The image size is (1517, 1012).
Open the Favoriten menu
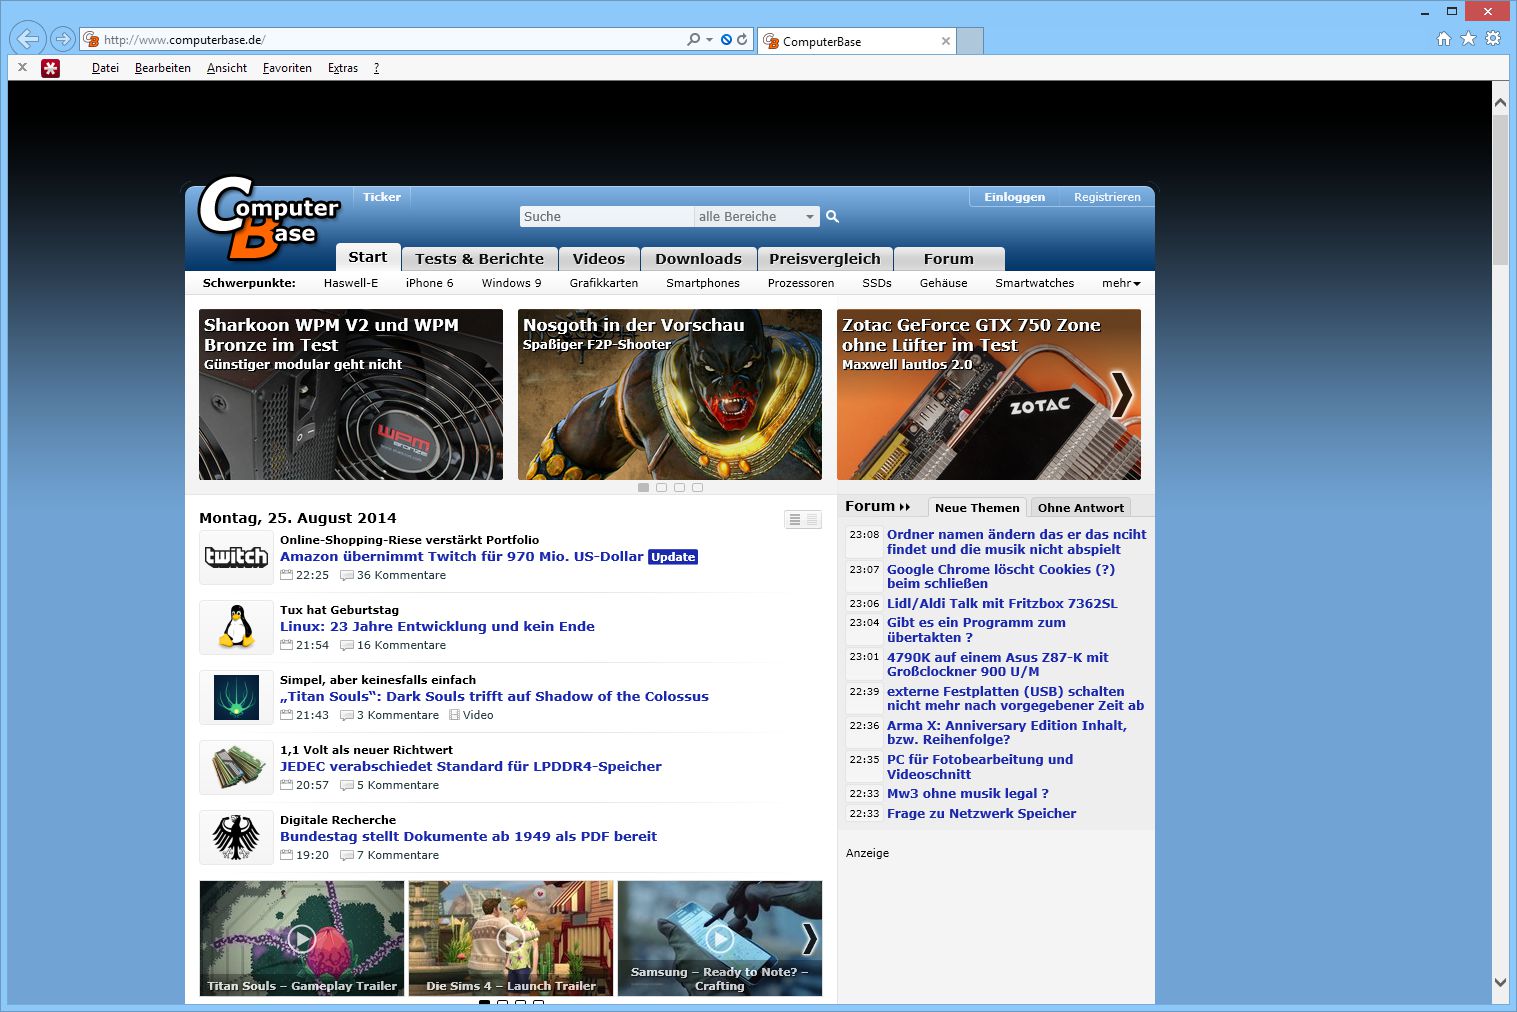pyautogui.click(x=287, y=68)
